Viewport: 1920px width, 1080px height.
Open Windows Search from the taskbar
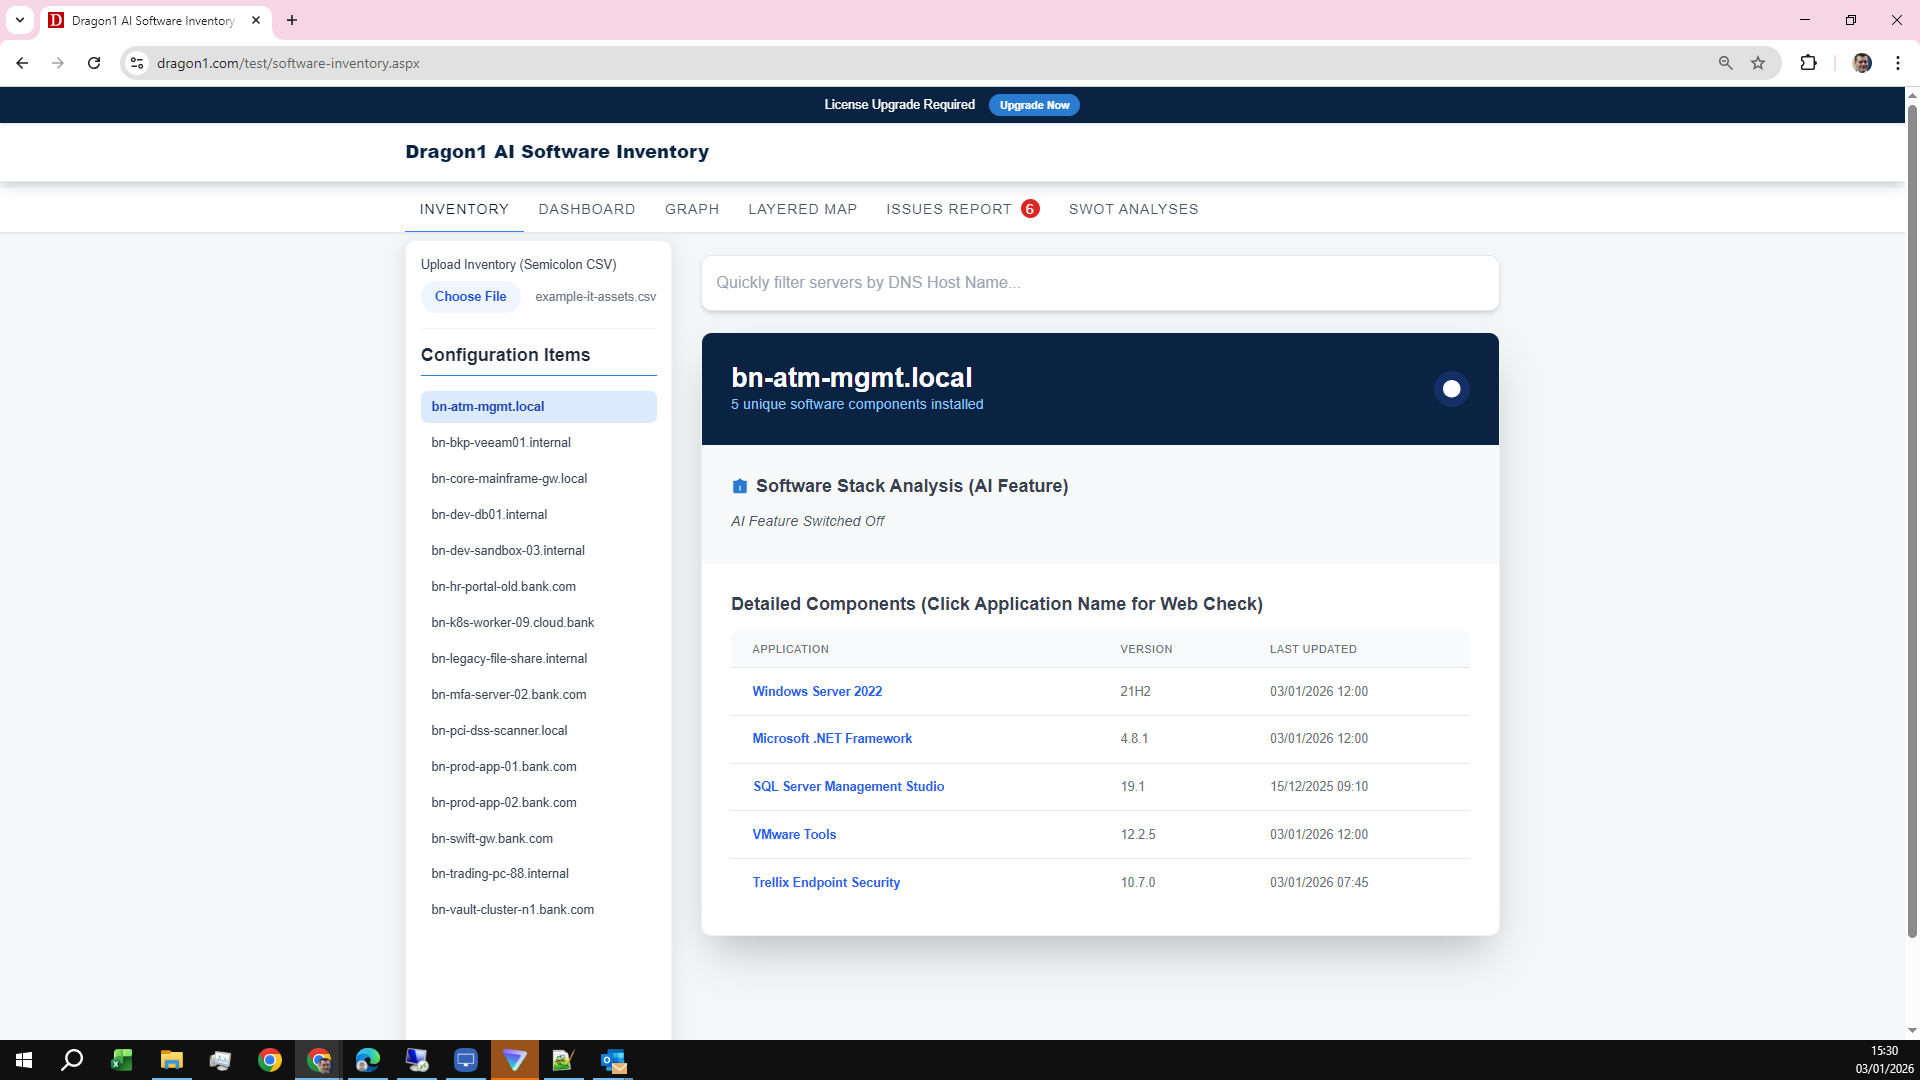(71, 1061)
